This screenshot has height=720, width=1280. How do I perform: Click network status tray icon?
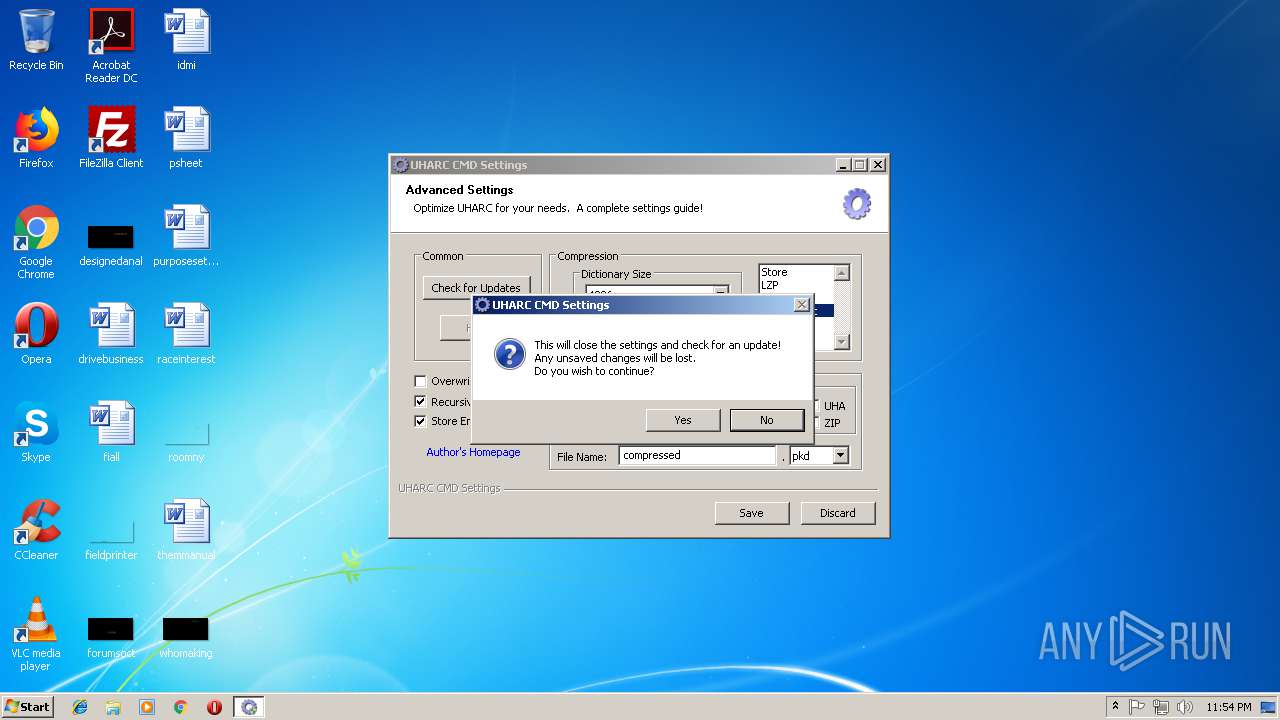tap(1161, 707)
